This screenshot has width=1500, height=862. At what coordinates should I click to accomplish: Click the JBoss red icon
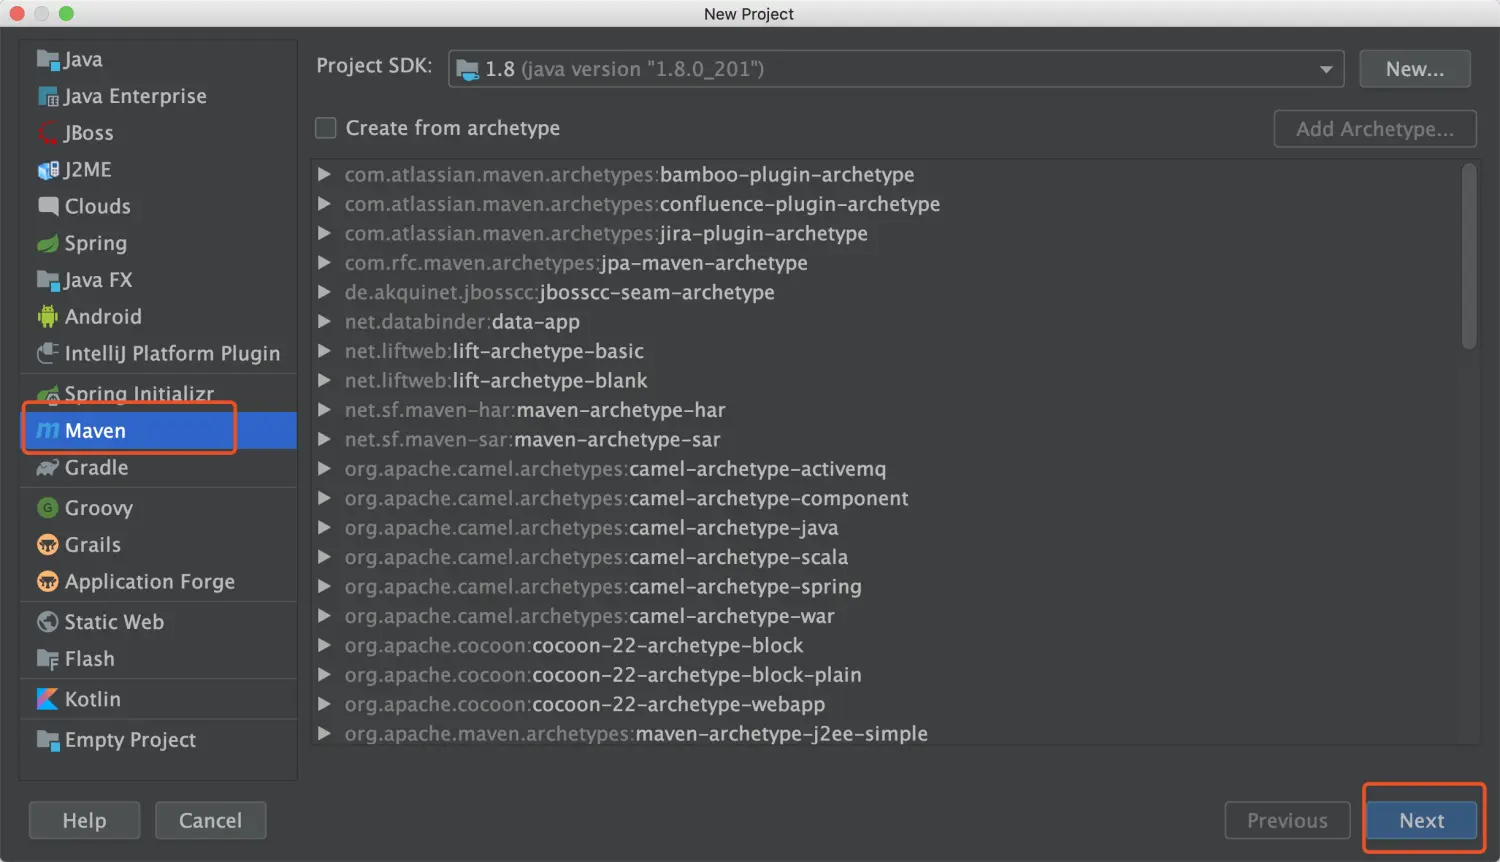pos(48,133)
